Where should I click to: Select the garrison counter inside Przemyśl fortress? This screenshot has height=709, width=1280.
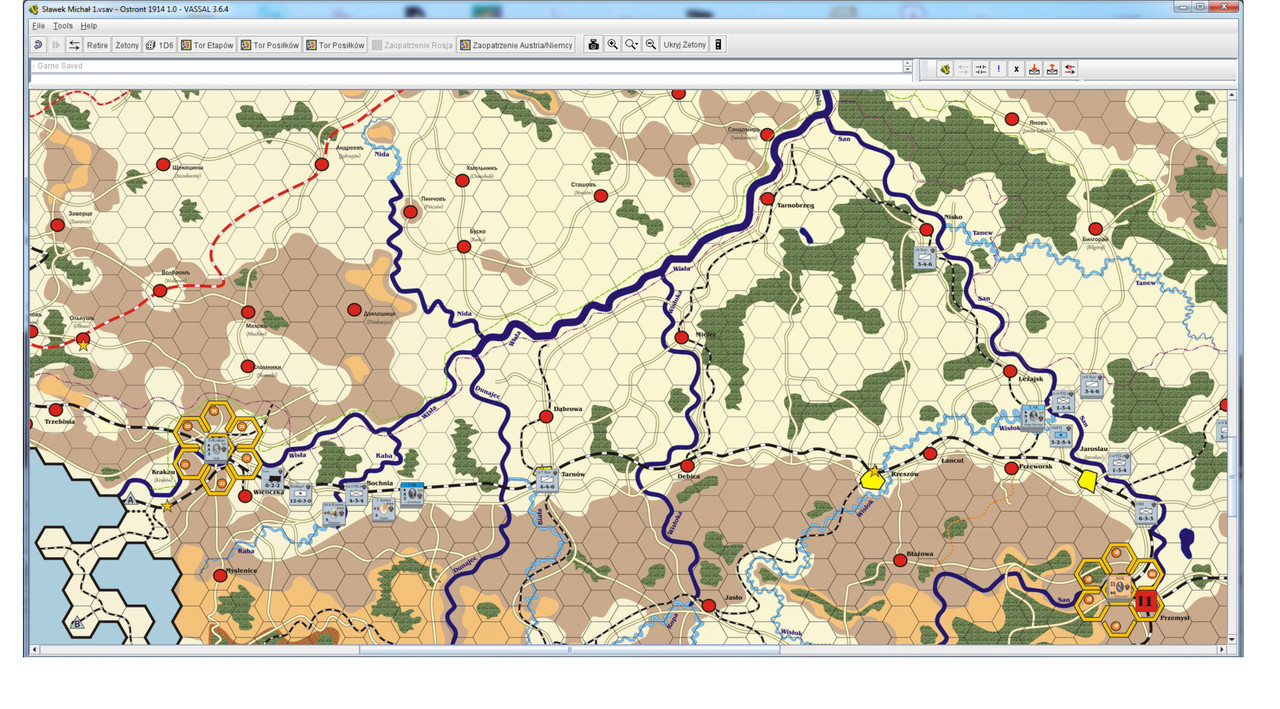pyautogui.click(x=1119, y=588)
